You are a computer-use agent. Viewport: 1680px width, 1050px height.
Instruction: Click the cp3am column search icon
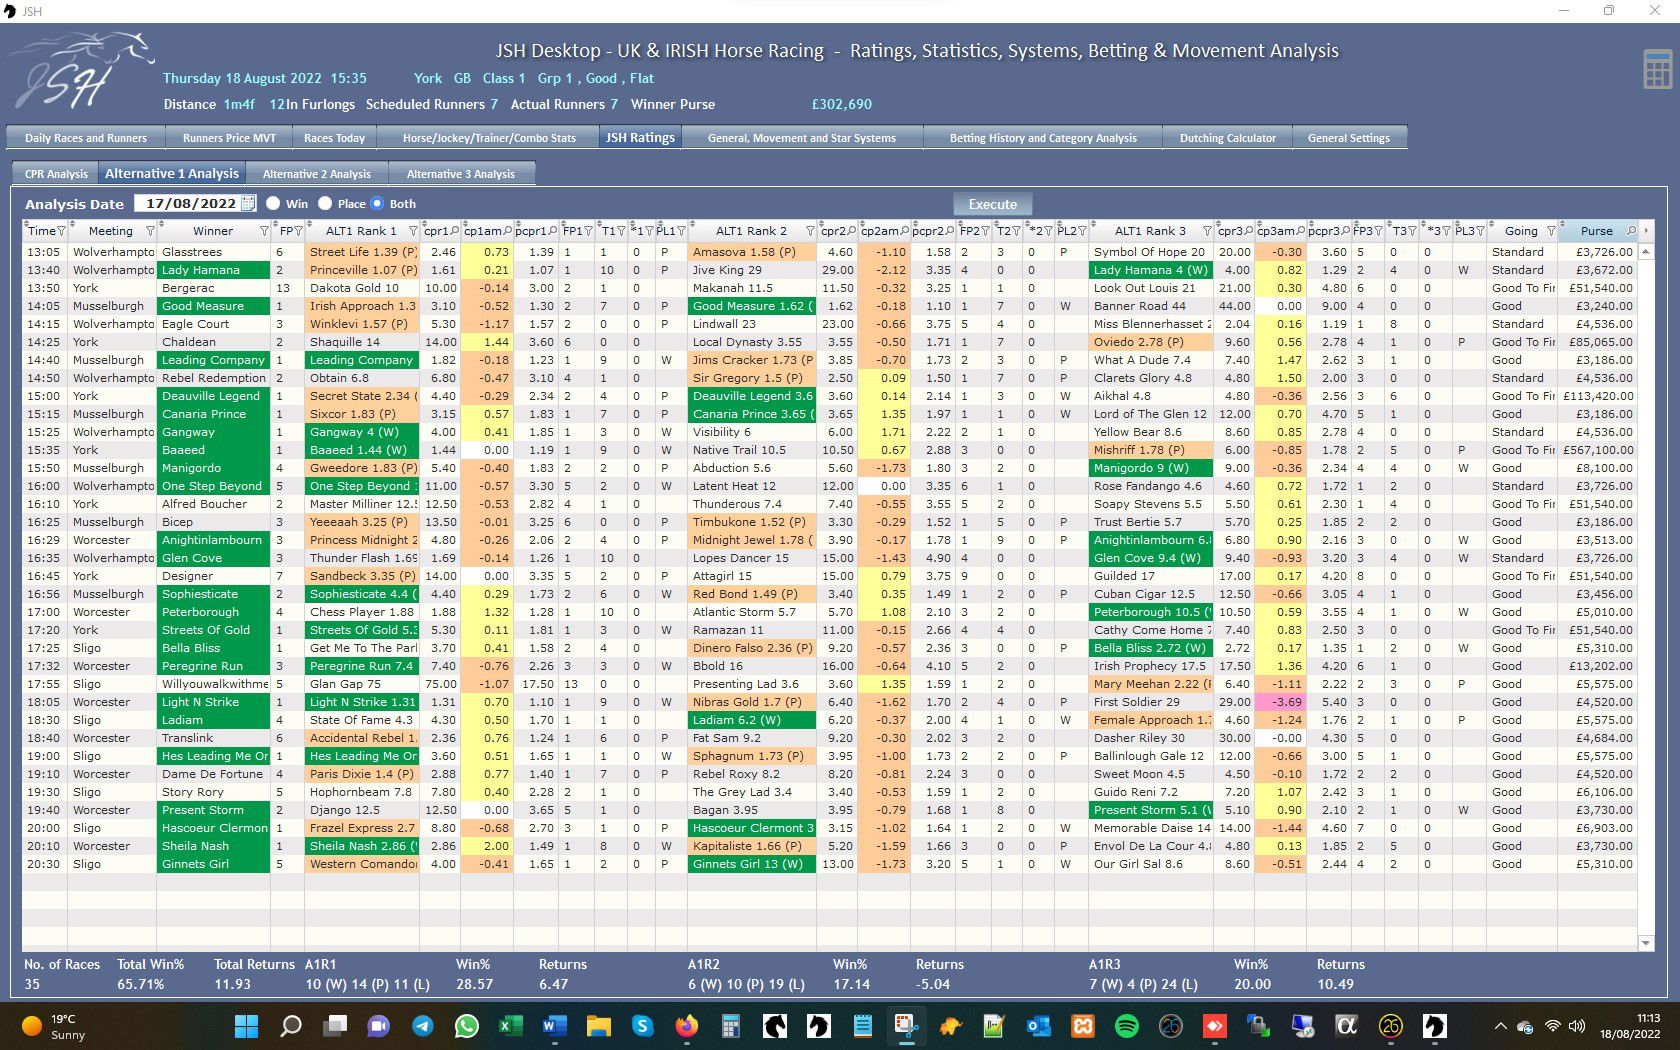1301,231
